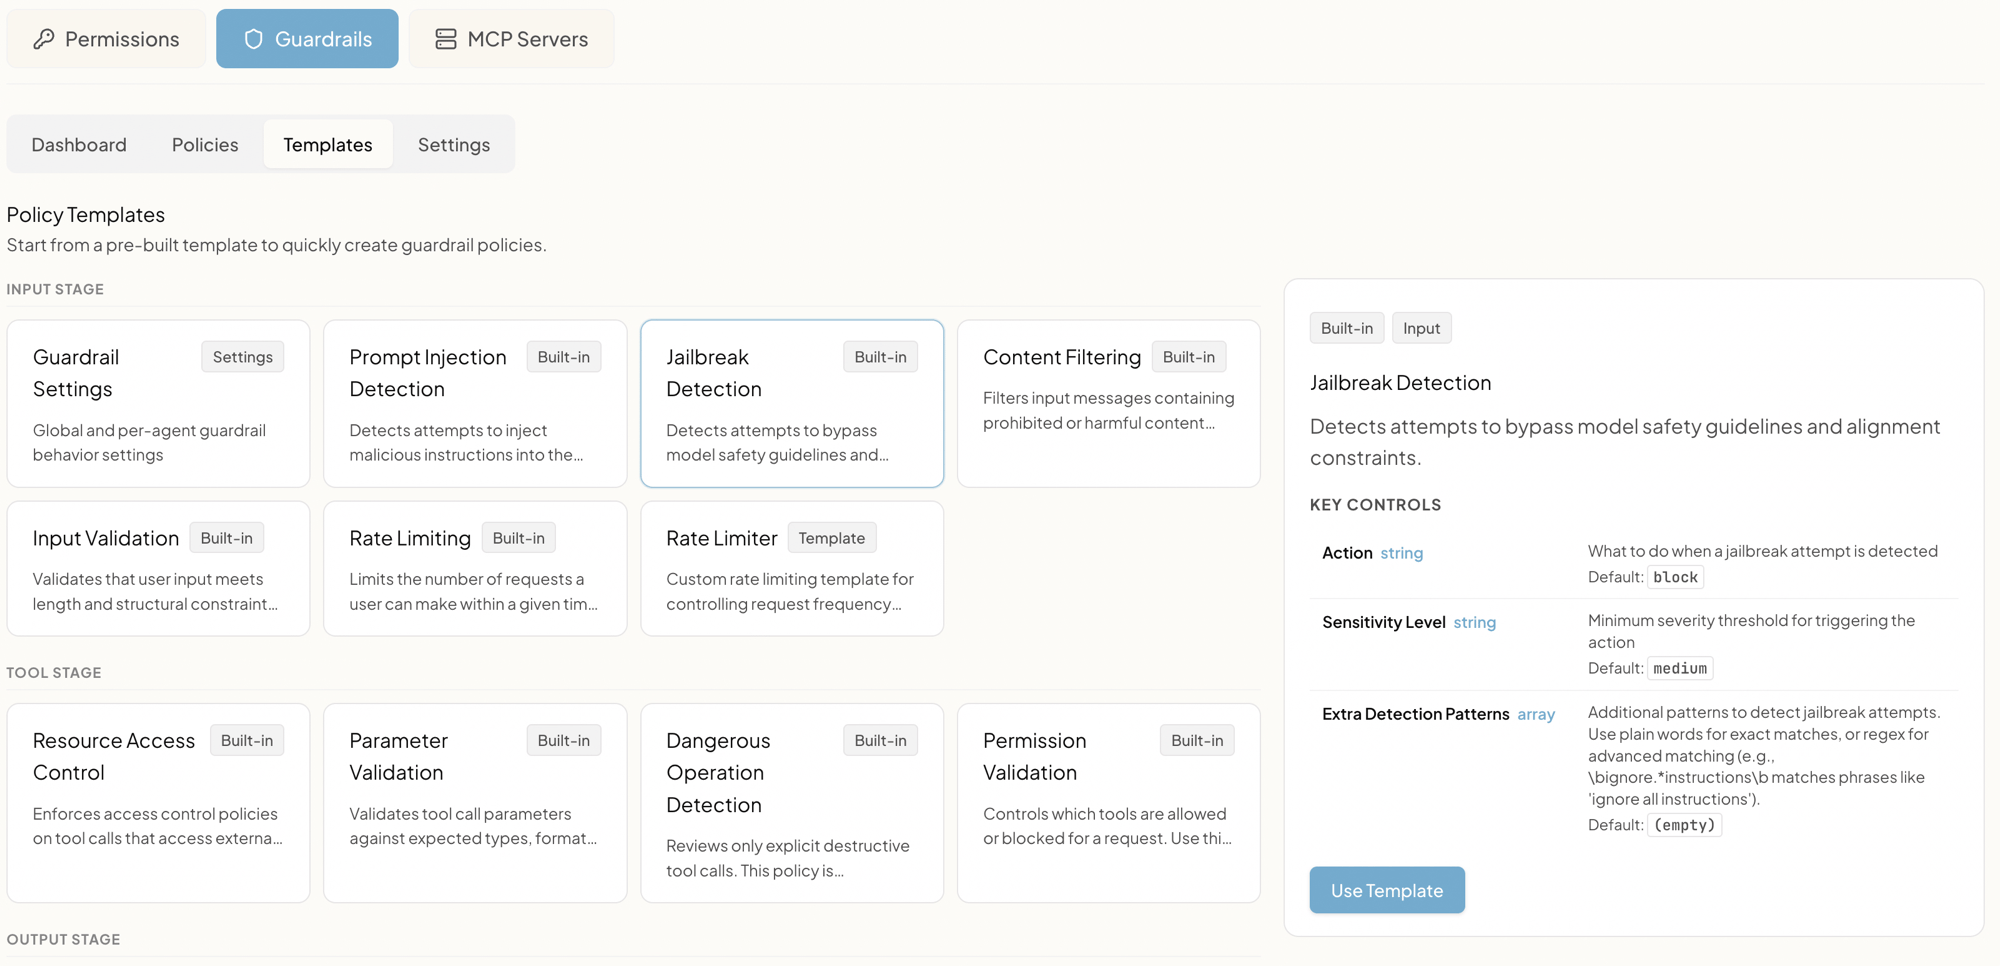Select the Rate Limiter custom template card
The image size is (2000, 966).
[x=792, y=568]
